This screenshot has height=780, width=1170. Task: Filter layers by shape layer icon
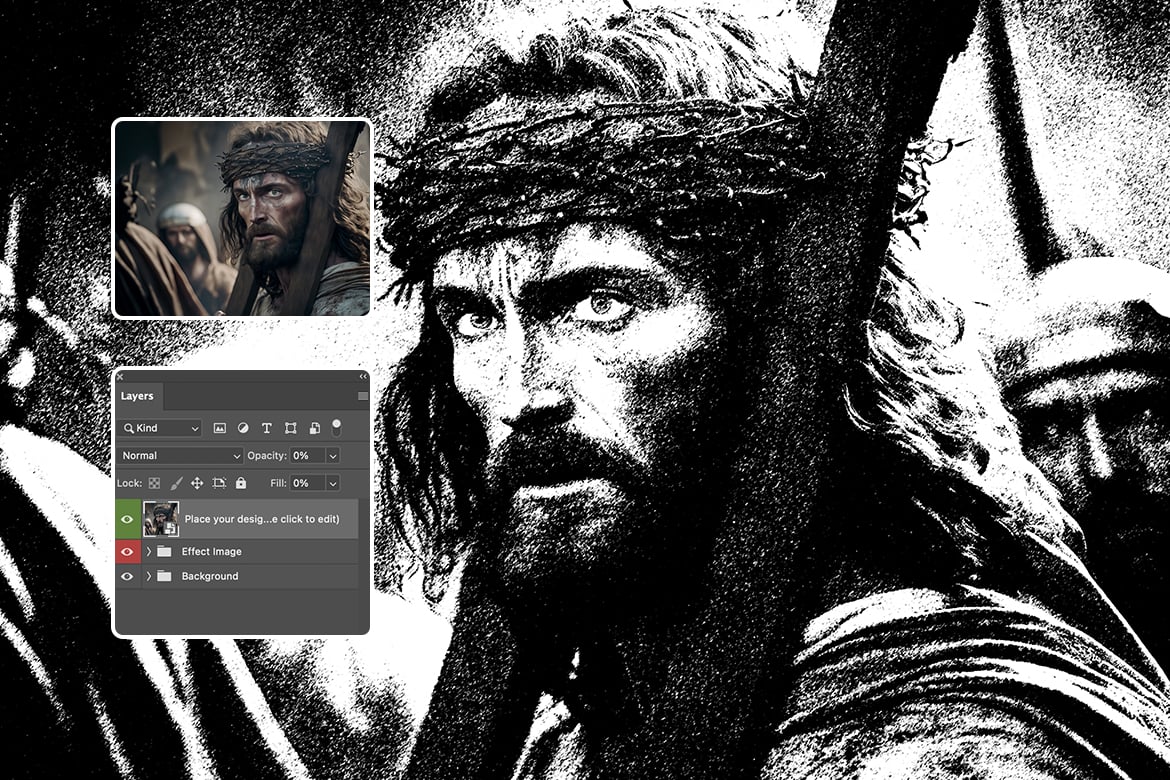[x=290, y=428]
